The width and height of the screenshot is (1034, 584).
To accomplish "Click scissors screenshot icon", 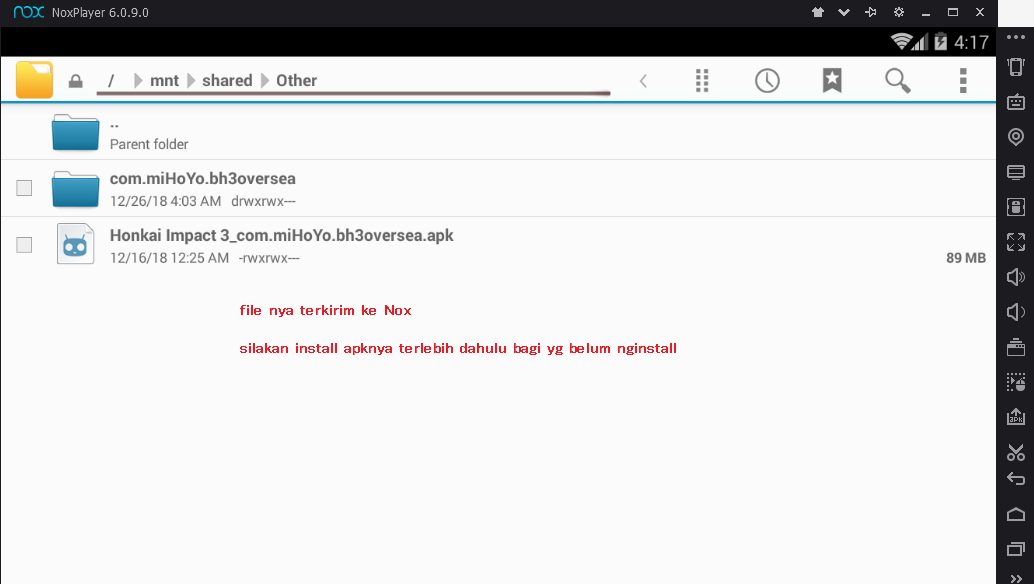I will coord(1016,452).
